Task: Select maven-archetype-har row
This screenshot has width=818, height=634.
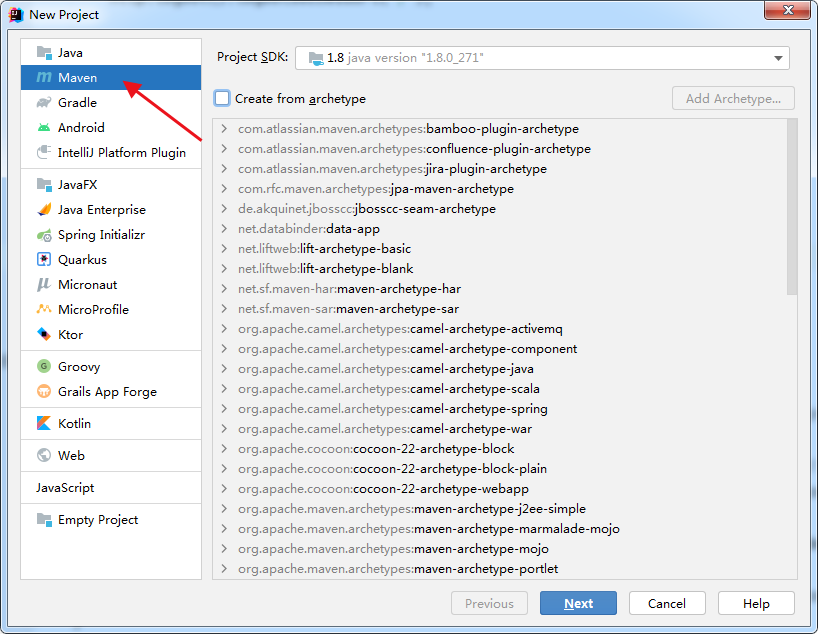Action: click(x=500, y=289)
